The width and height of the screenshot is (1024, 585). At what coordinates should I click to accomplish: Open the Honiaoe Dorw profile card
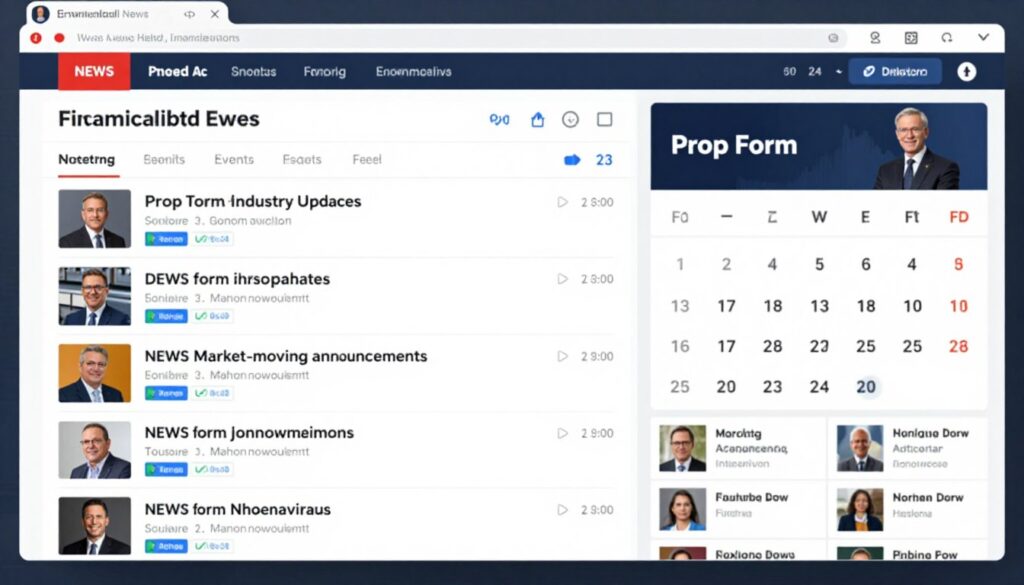tap(908, 449)
